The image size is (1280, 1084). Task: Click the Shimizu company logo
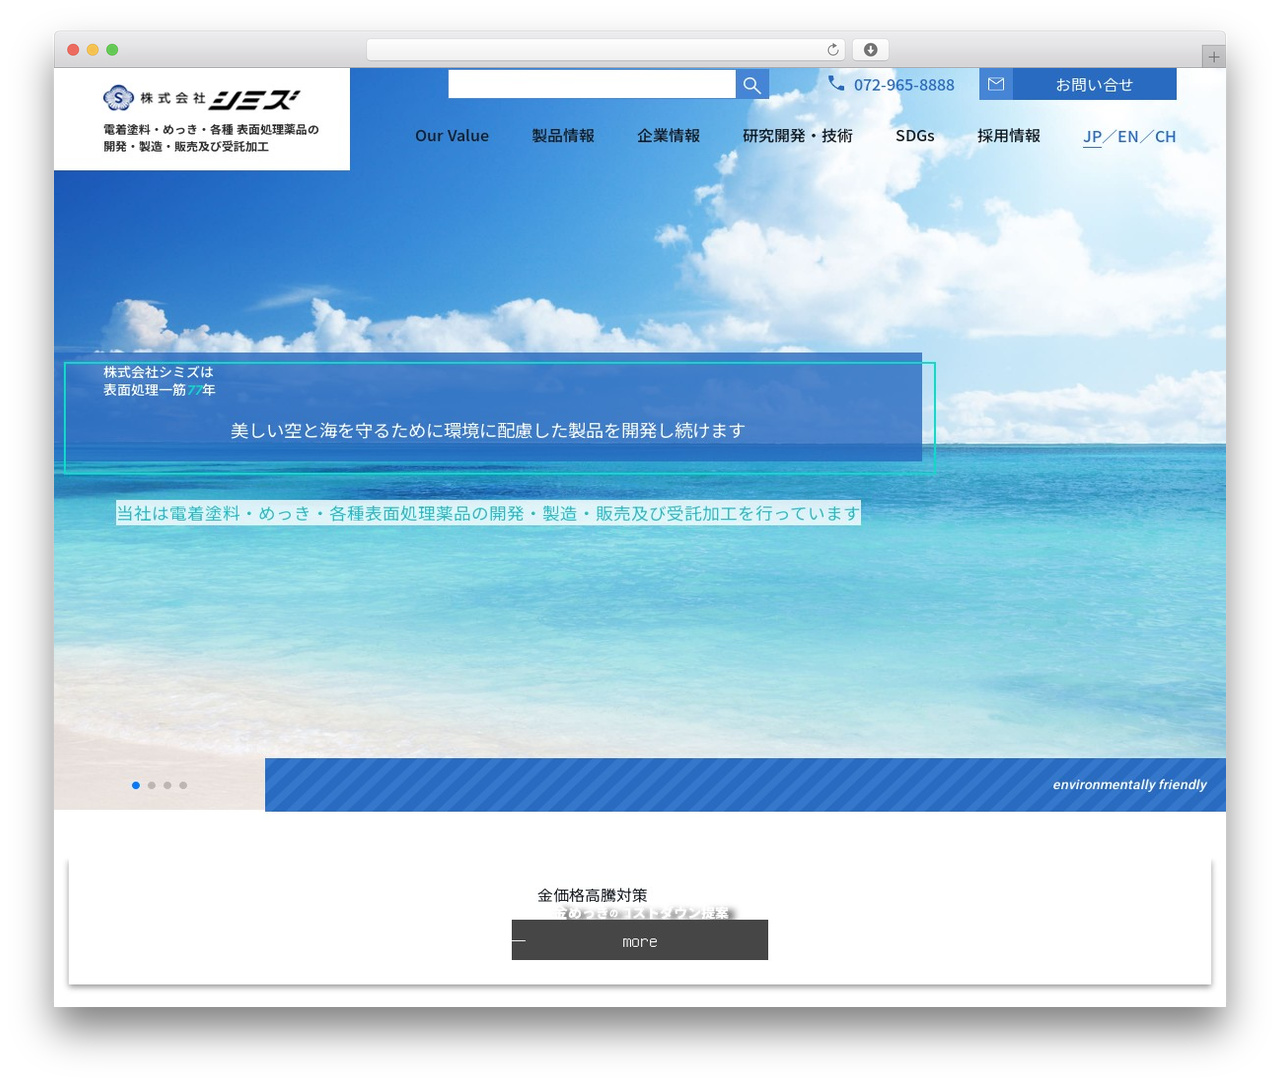(x=201, y=98)
